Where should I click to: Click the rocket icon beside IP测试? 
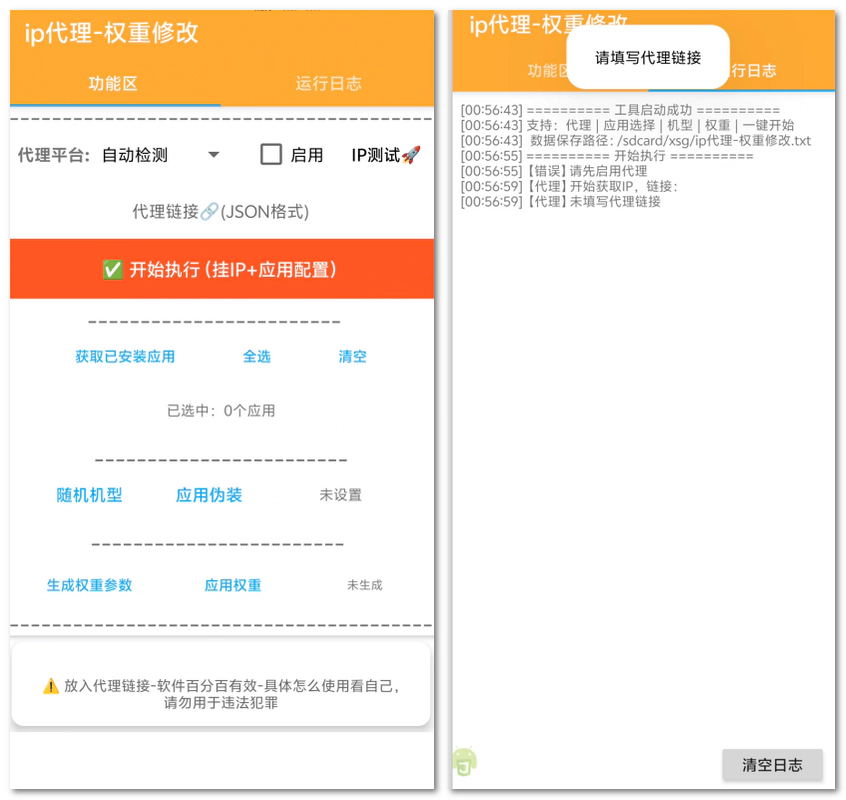[411, 155]
